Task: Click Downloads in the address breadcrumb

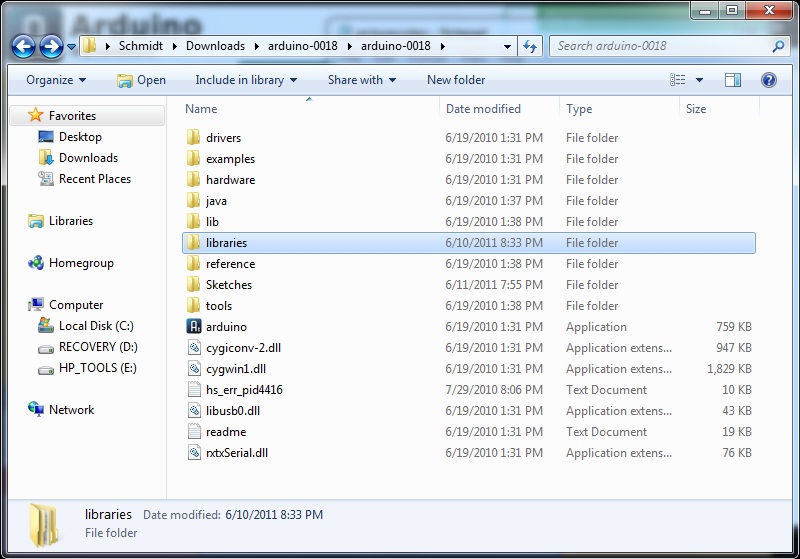Action: (215, 46)
